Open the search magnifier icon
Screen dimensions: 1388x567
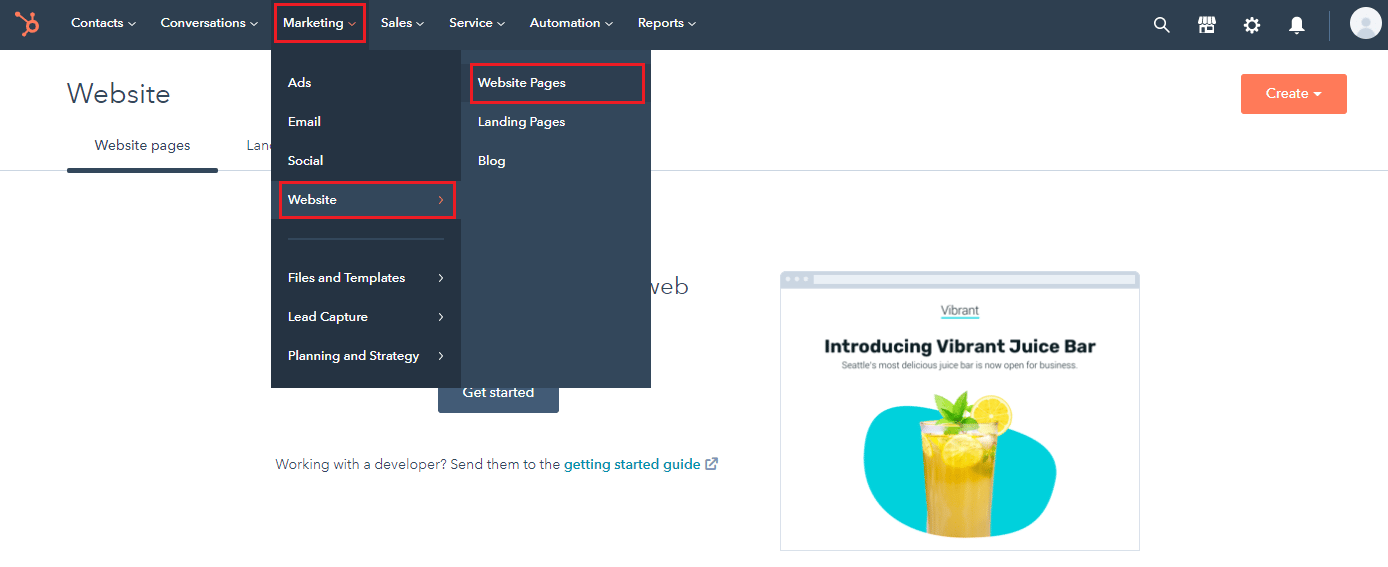click(1161, 24)
